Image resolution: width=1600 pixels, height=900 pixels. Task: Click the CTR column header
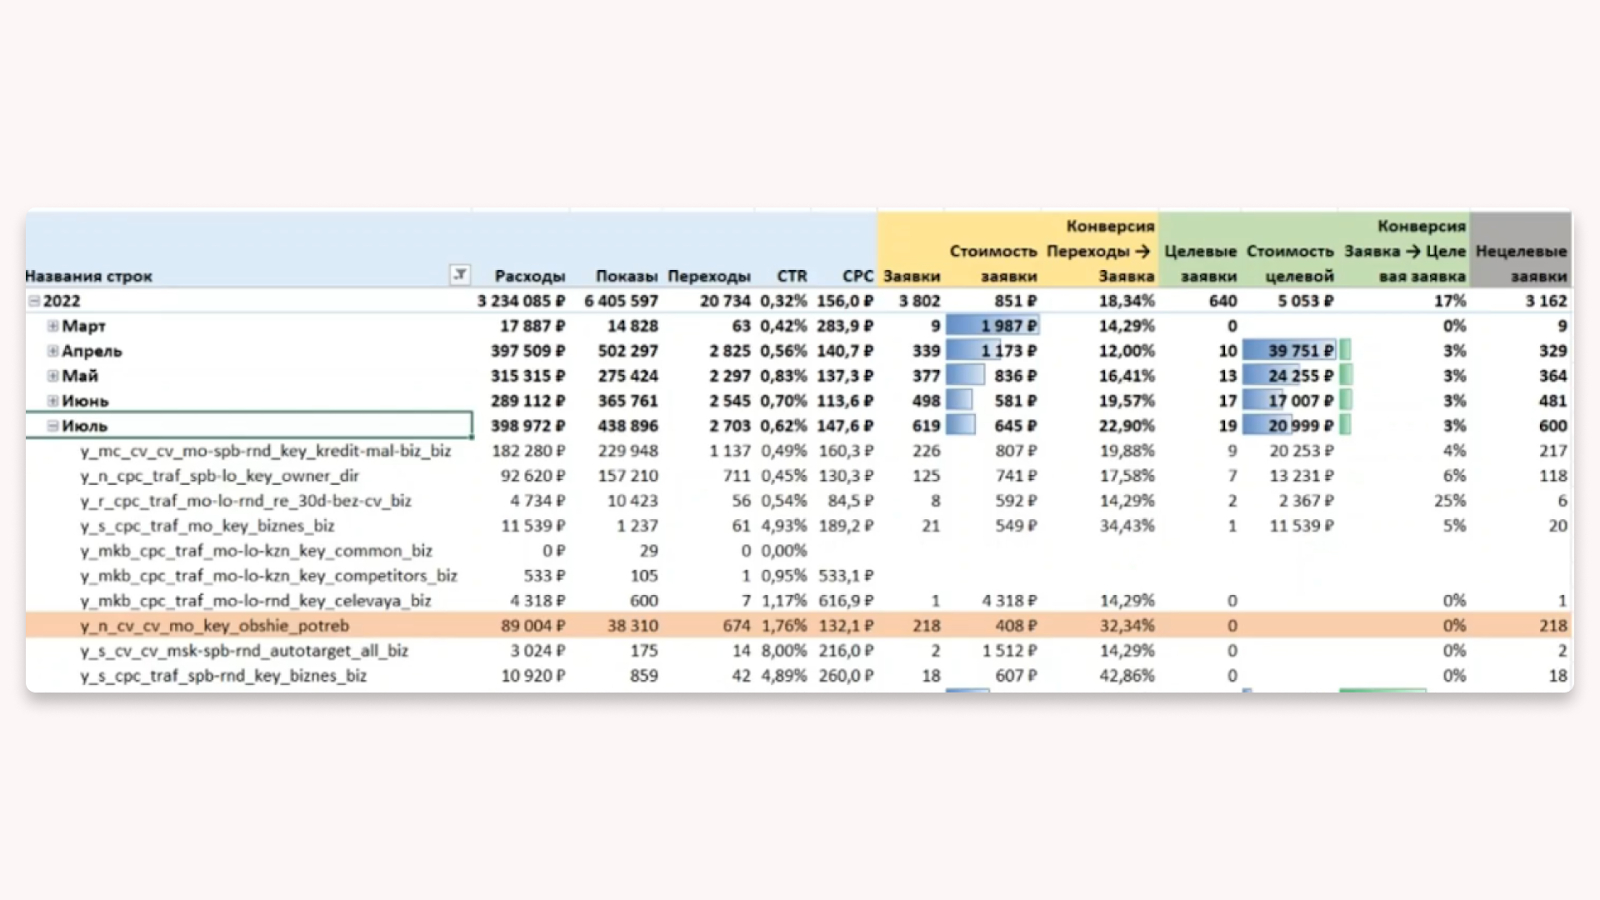(791, 276)
